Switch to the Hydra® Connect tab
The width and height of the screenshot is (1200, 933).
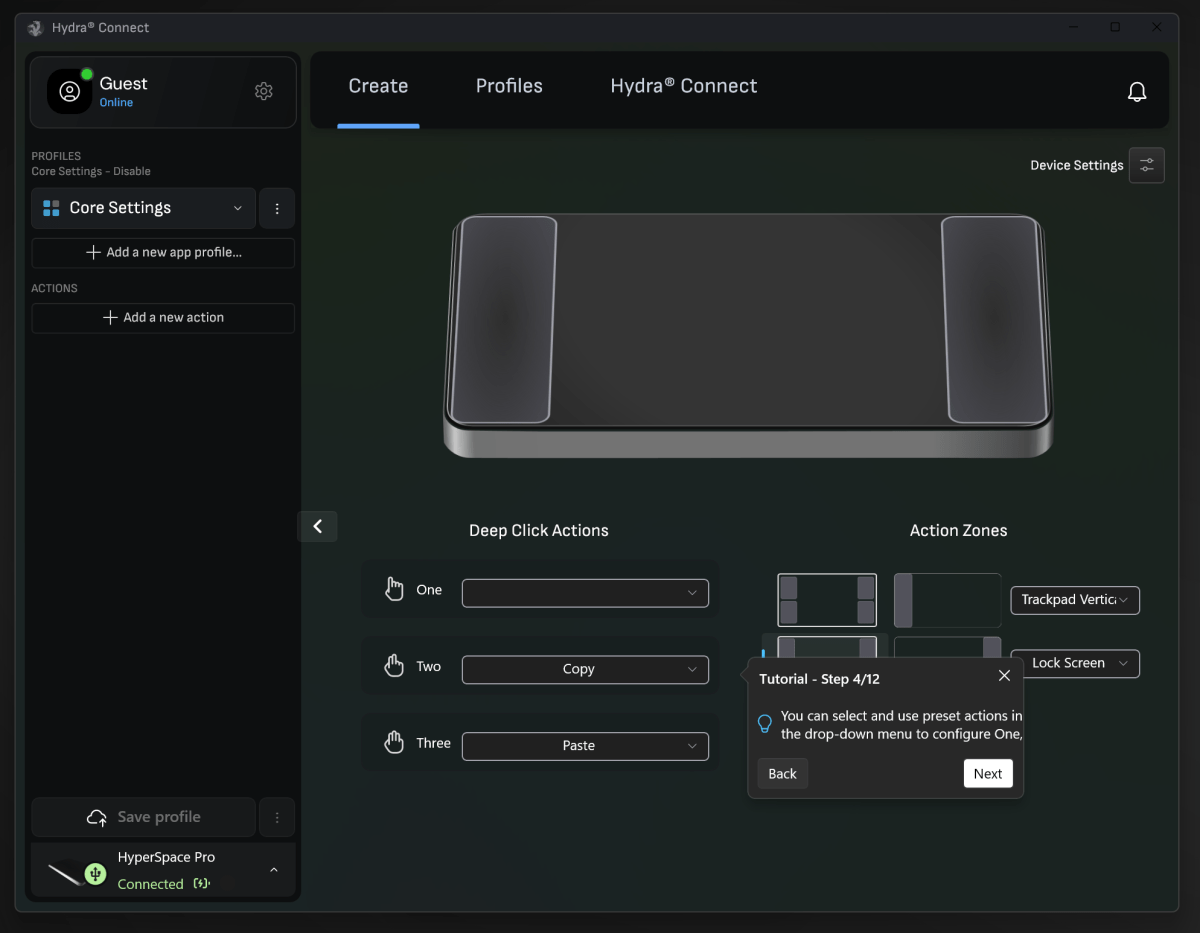(683, 86)
